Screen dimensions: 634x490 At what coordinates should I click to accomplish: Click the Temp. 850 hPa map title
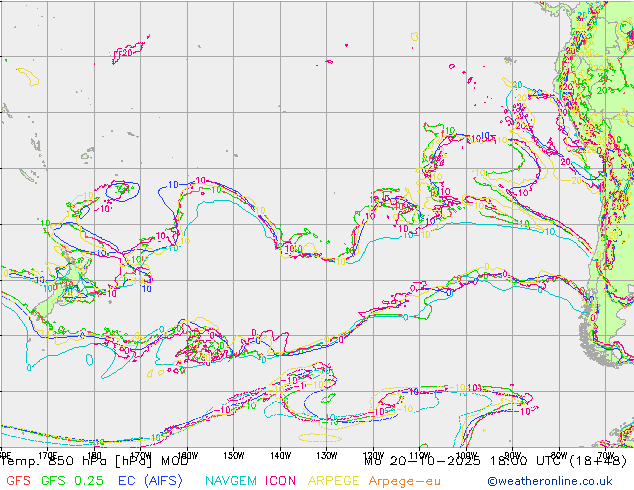pyautogui.click(x=94, y=461)
